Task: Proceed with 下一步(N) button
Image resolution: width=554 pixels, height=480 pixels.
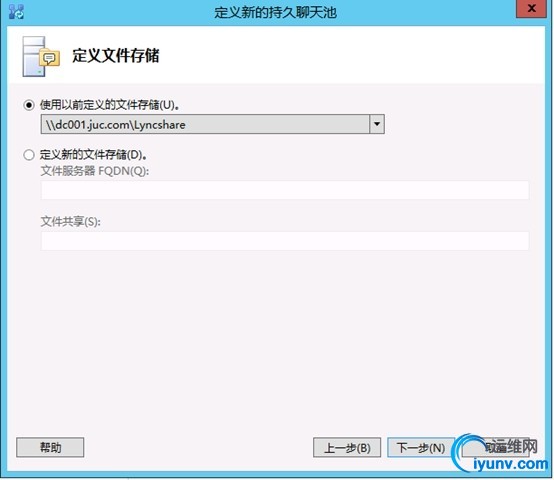Action: (421, 448)
